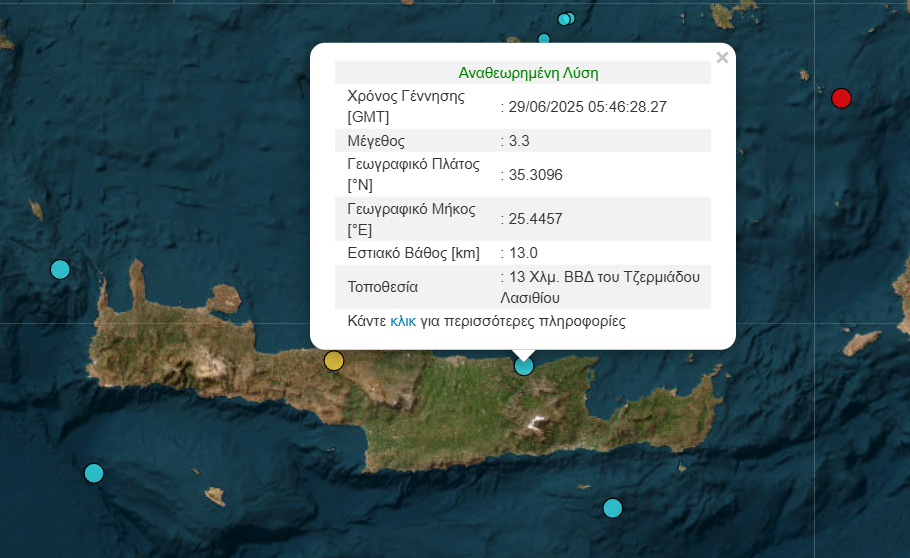Click the longitude value 25.4457

(536, 219)
